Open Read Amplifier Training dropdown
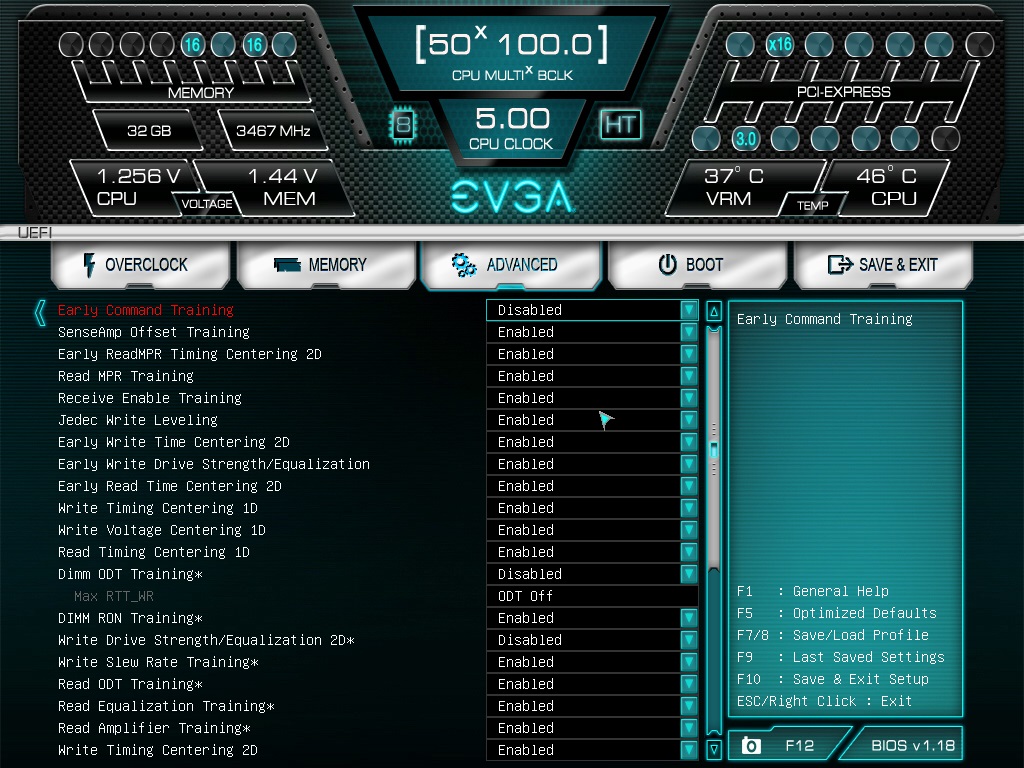Viewport: 1024px width, 768px height. [592, 728]
